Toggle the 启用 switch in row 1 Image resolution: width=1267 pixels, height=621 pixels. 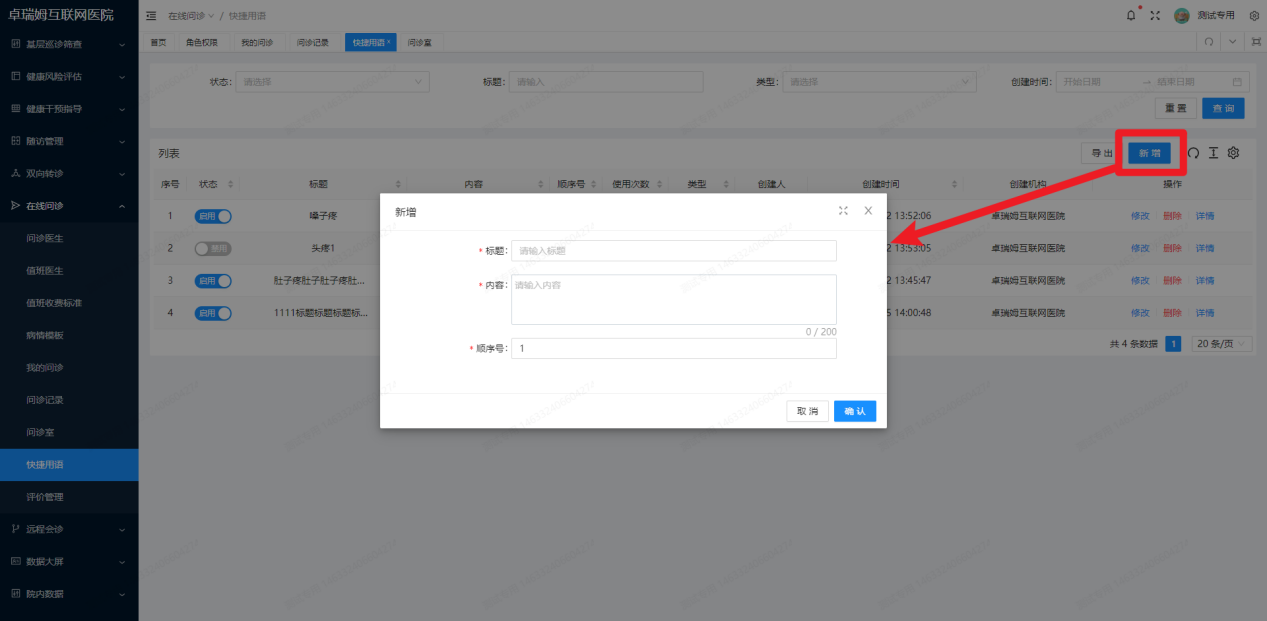click(x=213, y=216)
